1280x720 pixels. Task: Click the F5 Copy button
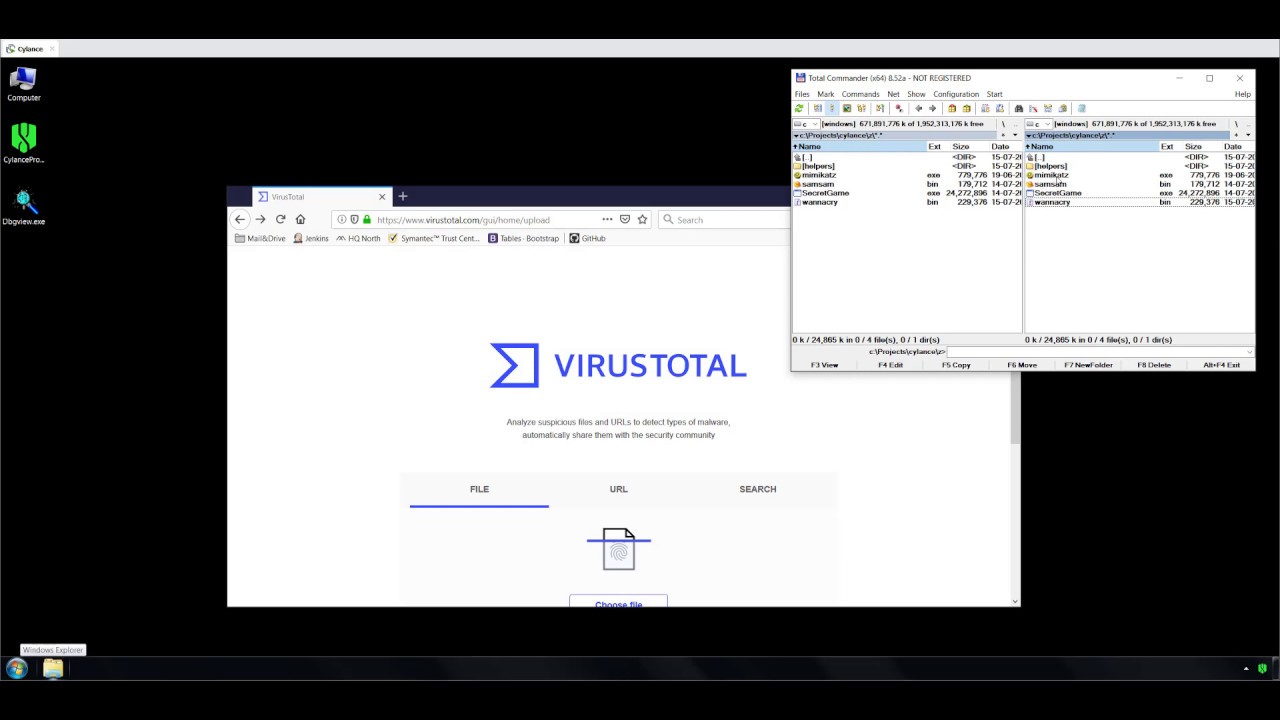(956, 365)
